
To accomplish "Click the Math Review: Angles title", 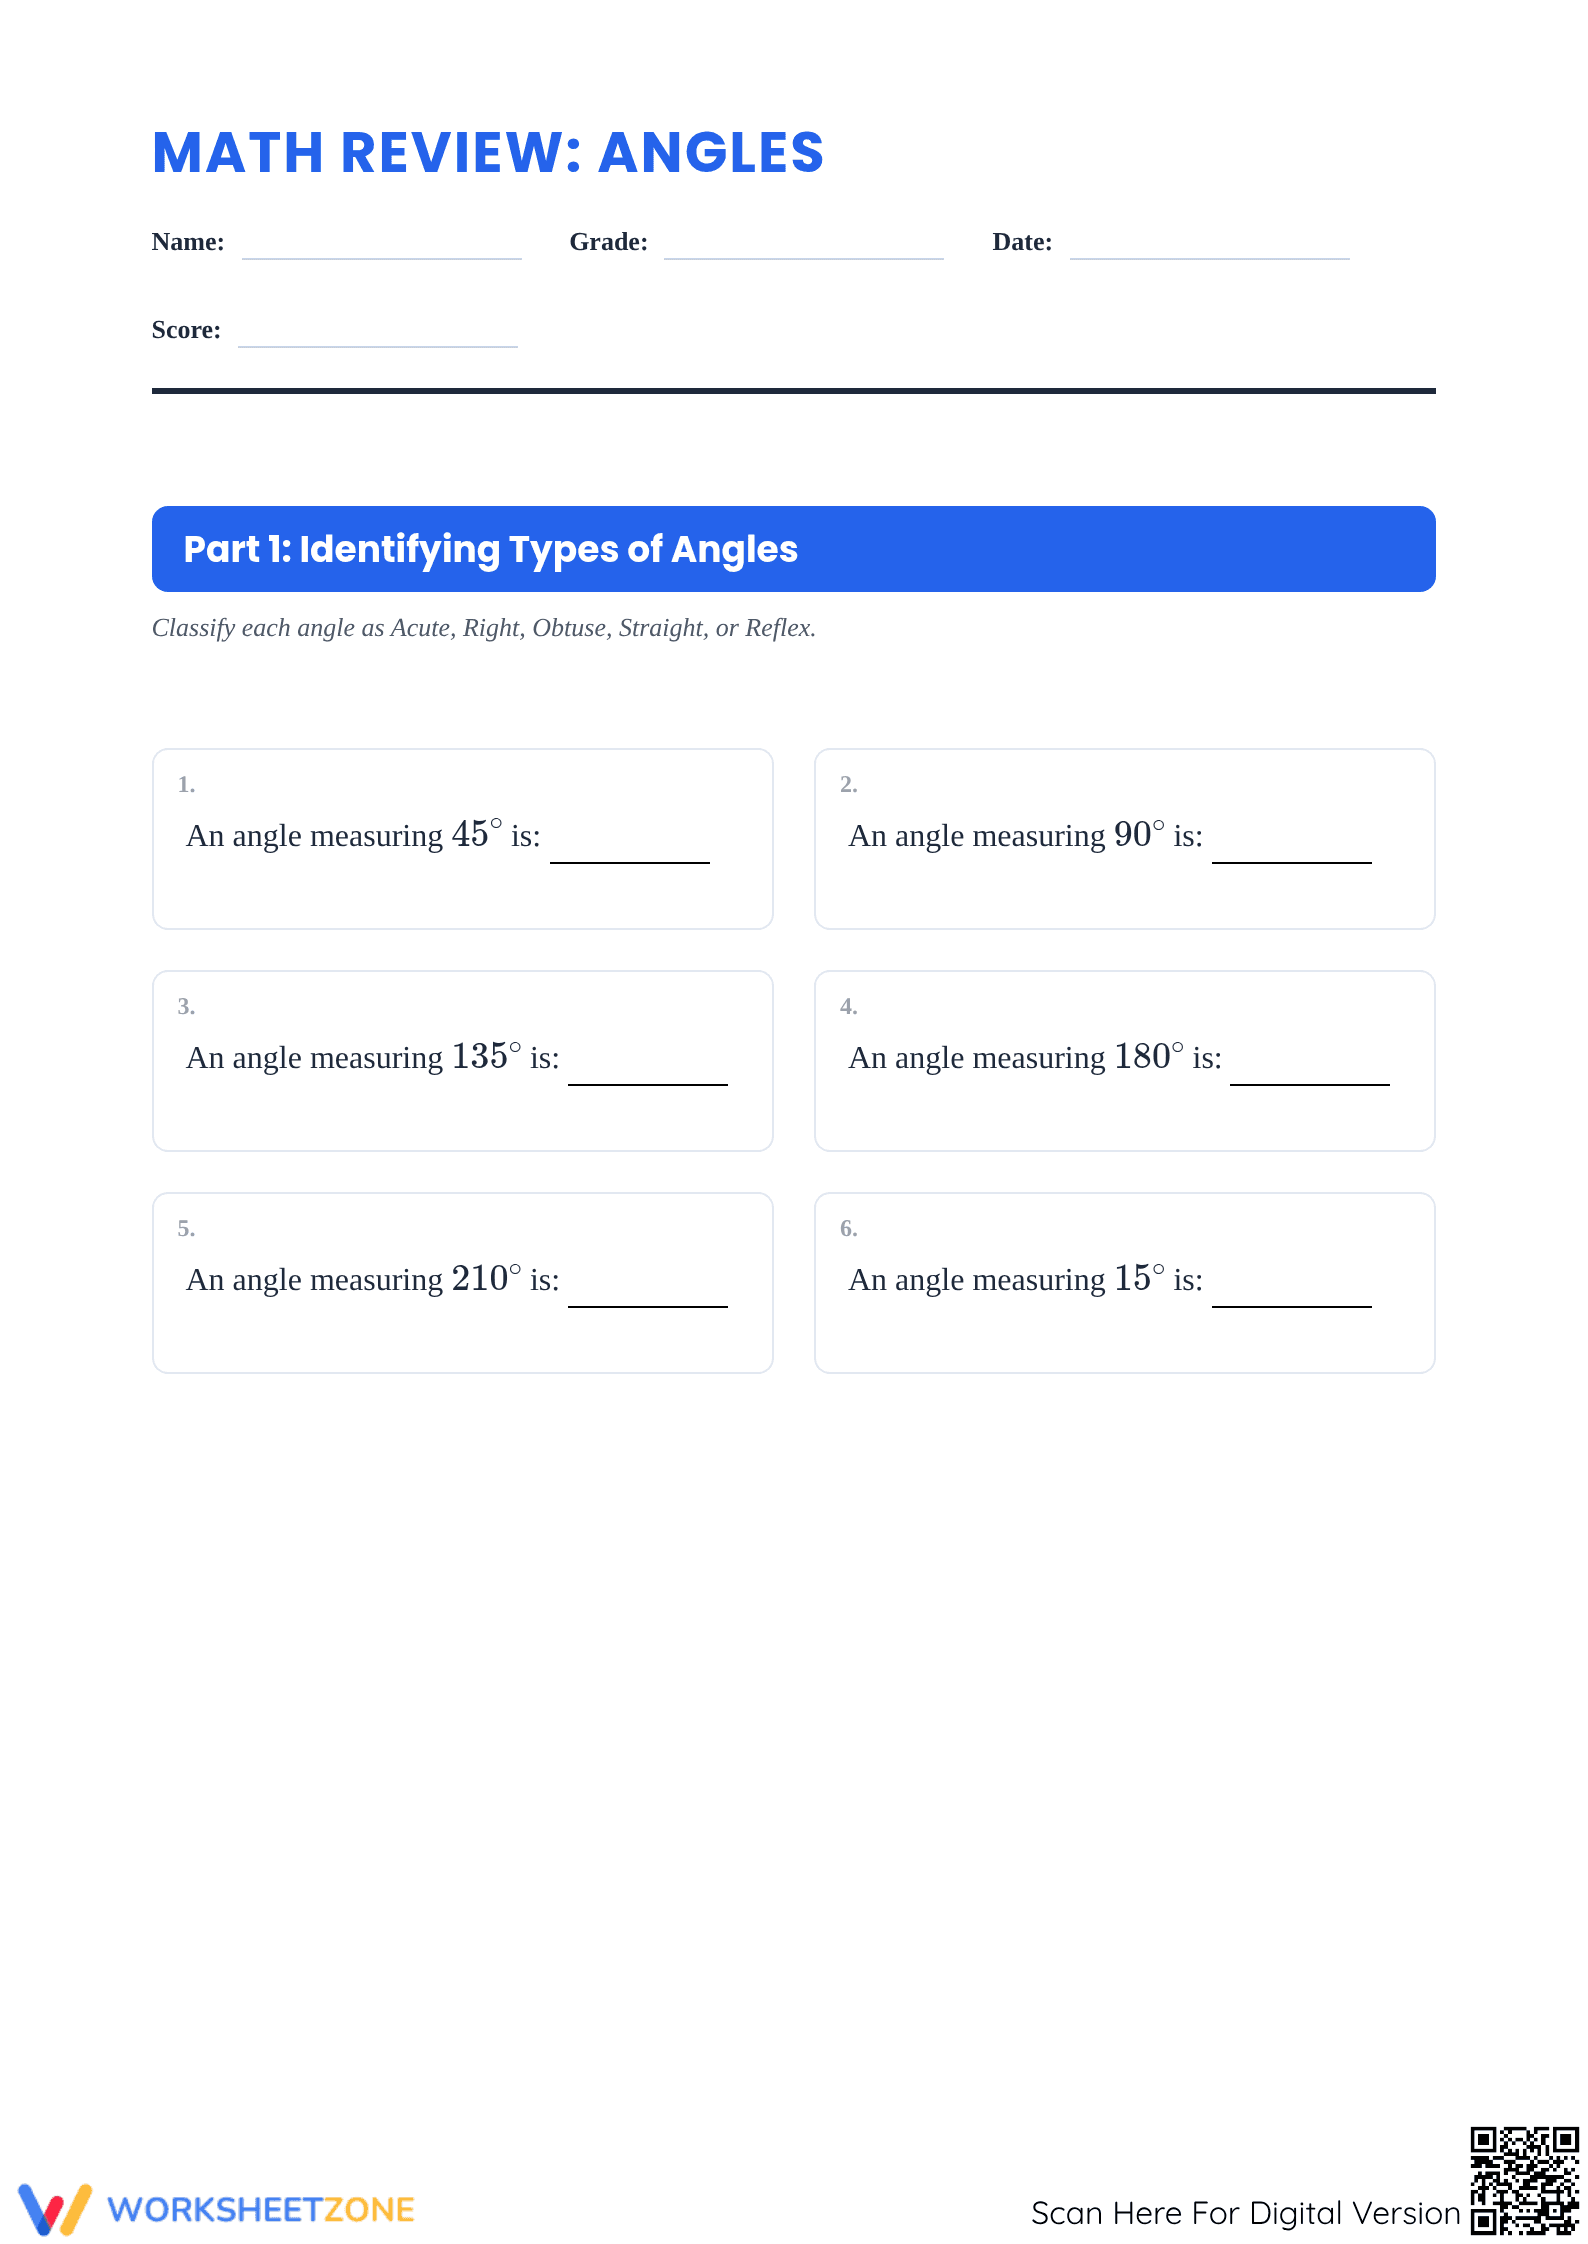I will tap(488, 153).
